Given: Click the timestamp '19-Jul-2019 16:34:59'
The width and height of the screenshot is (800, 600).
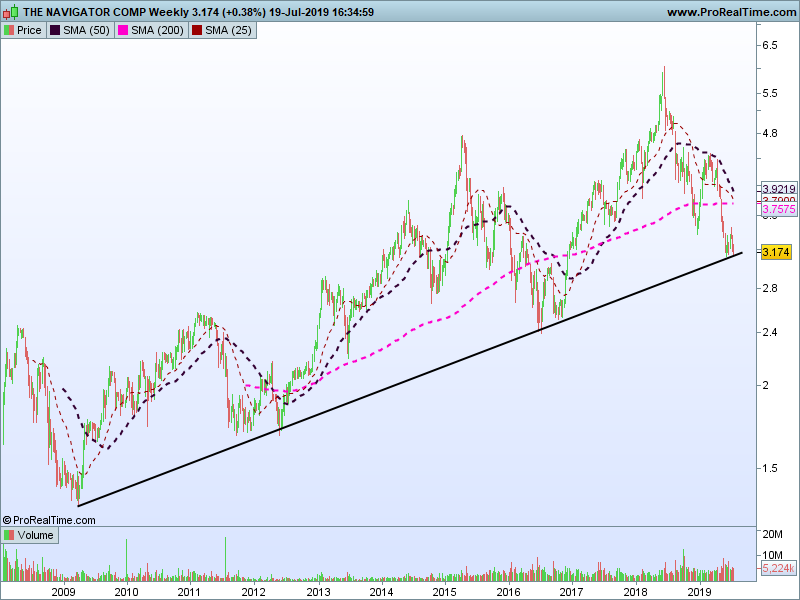Looking at the screenshot, I should (x=321, y=12).
